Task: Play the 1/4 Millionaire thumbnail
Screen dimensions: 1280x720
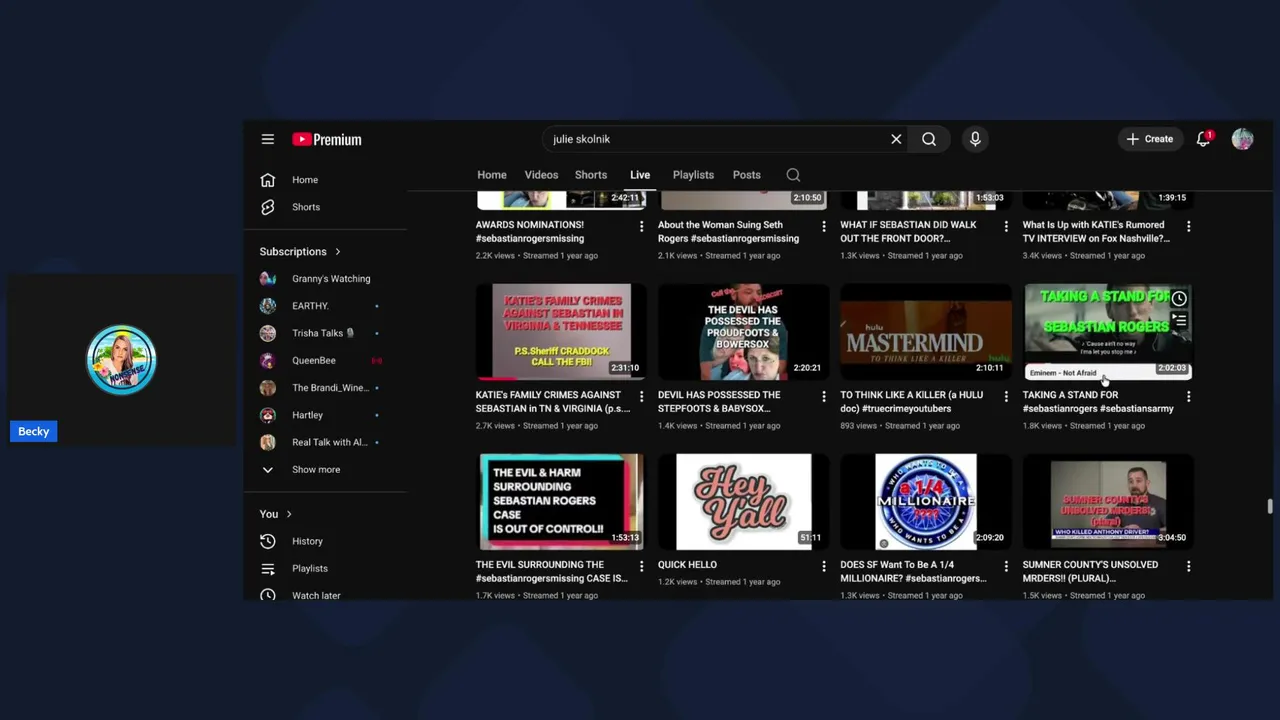Action: pyautogui.click(x=926, y=502)
